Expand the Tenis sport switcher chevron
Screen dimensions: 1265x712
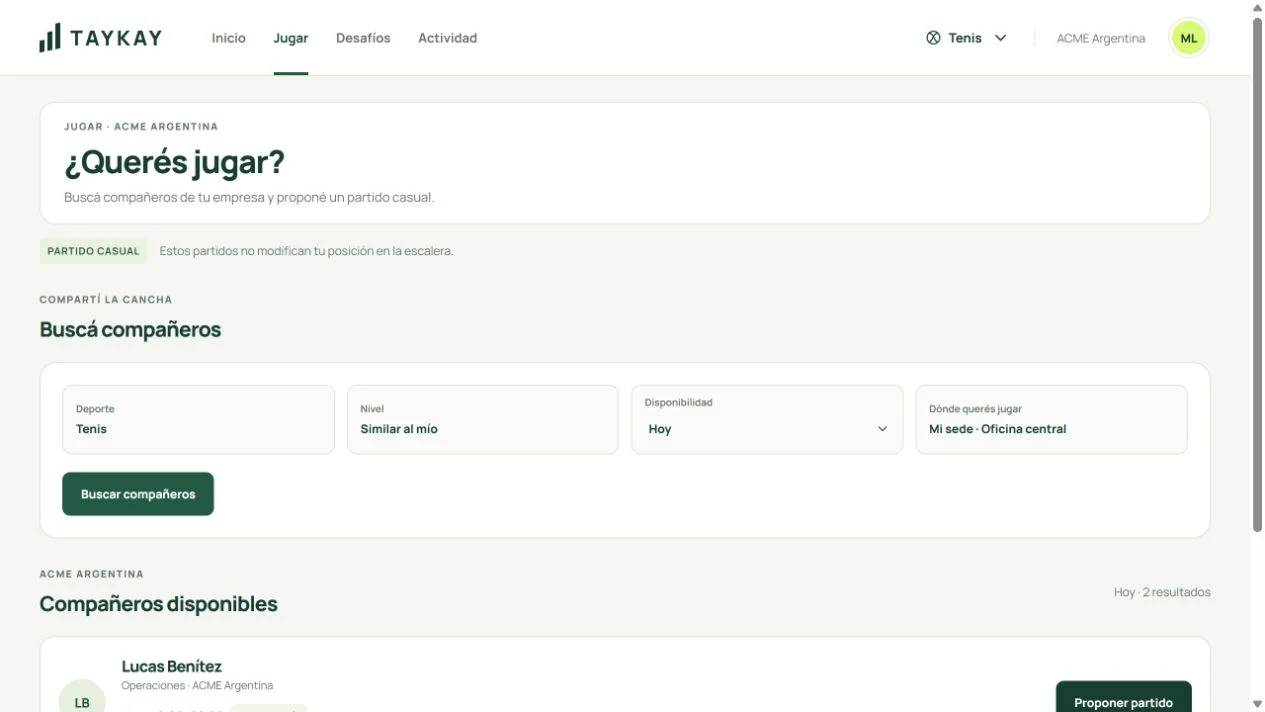pos(1000,38)
